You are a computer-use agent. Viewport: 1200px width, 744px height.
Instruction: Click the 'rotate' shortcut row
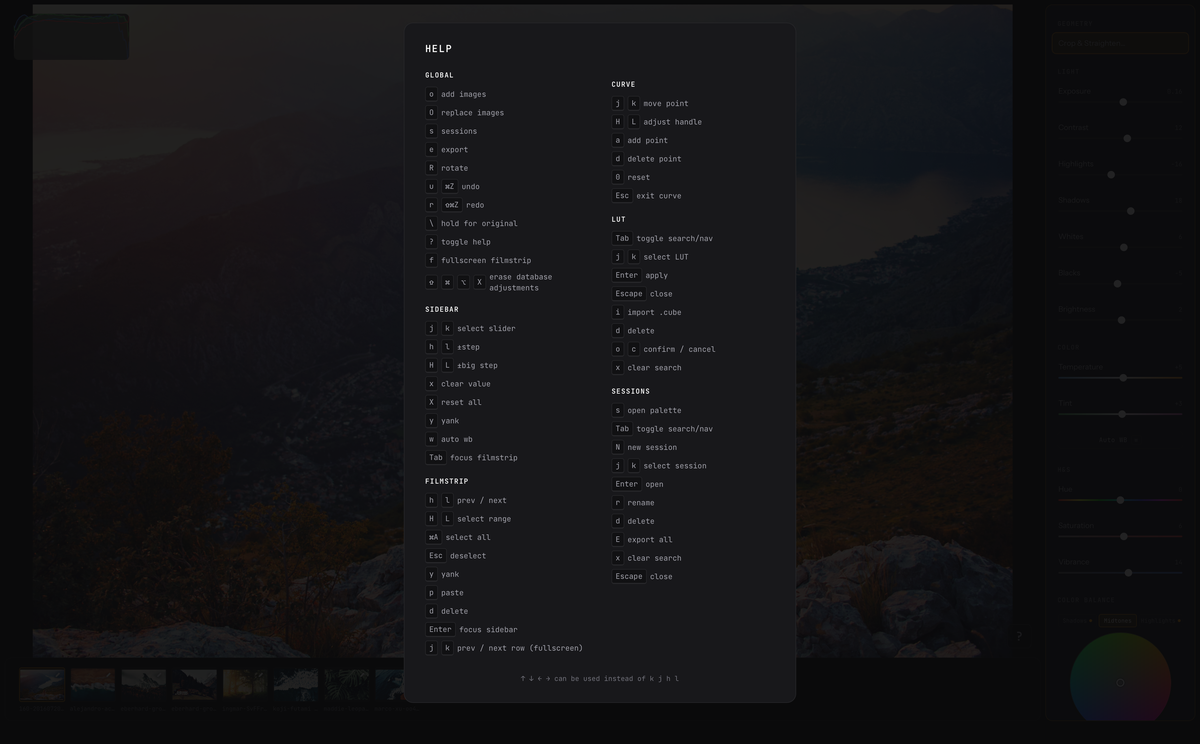pos(447,168)
